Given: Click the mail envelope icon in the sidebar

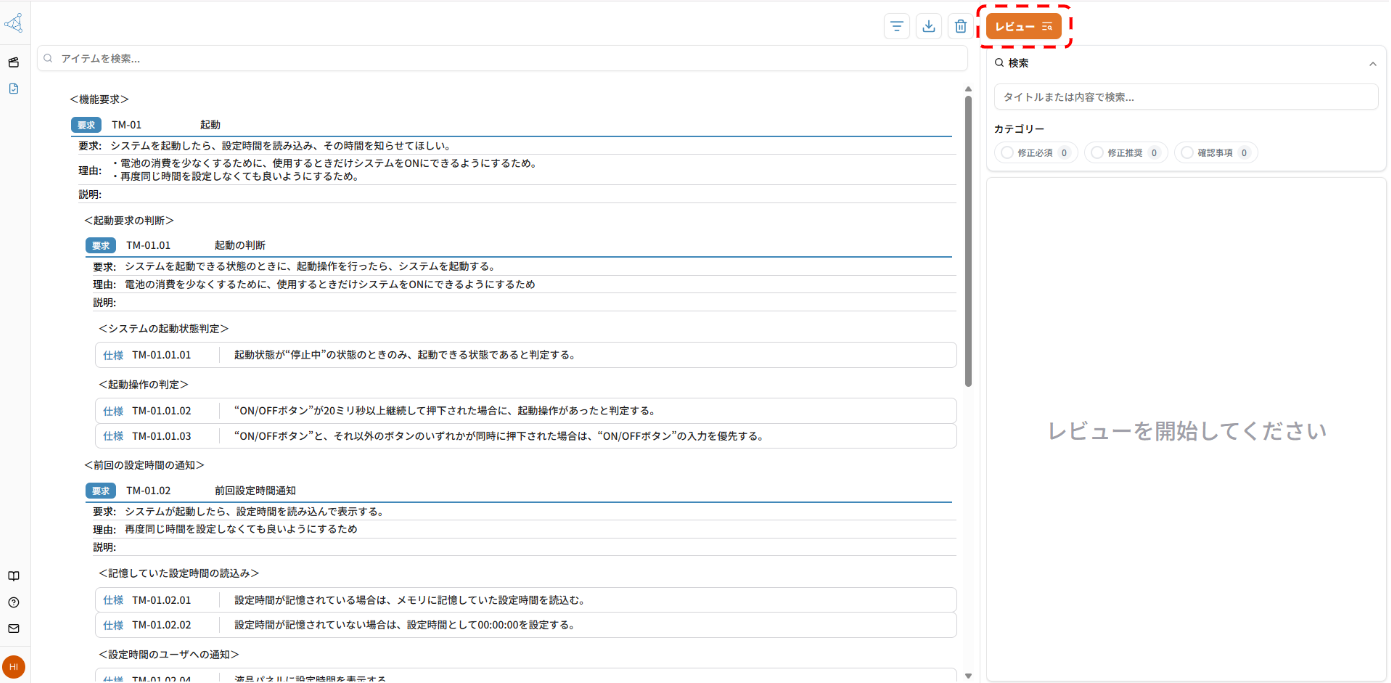Looking at the screenshot, I should (13, 629).
